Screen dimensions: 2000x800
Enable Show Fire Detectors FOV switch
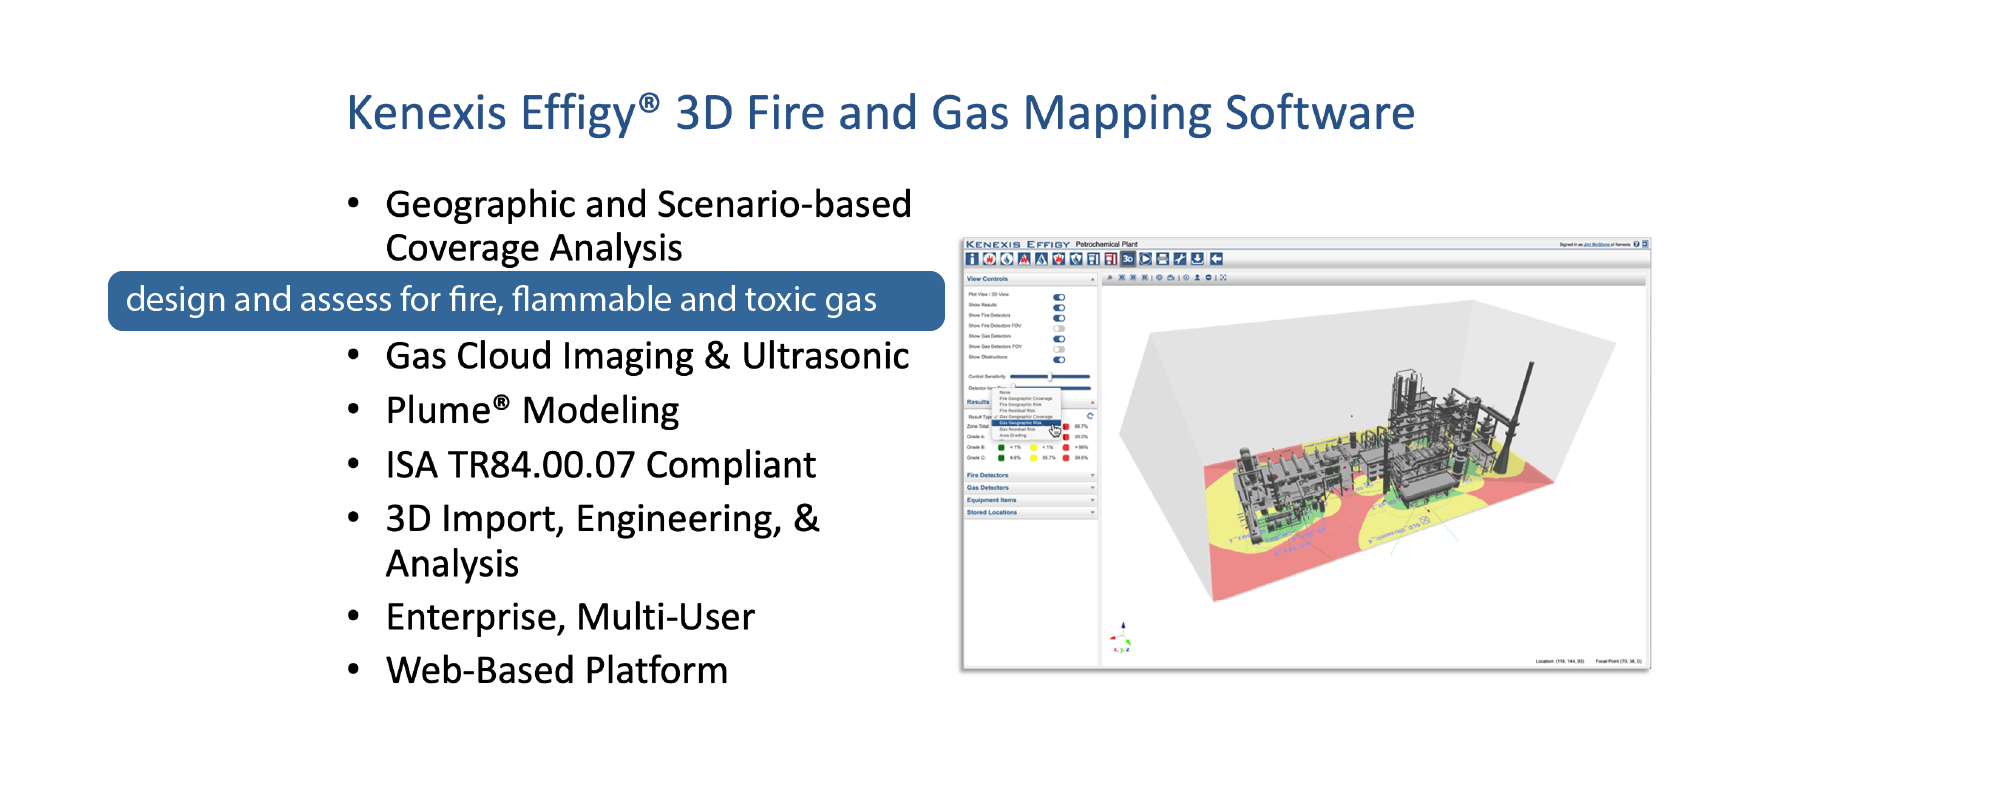tap(1059, 328)
